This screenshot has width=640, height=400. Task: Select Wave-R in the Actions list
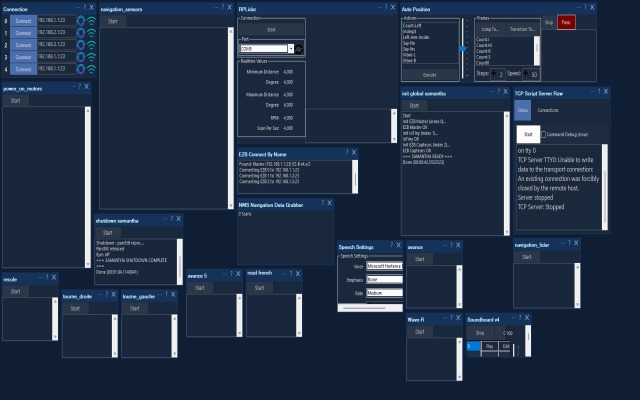click(x=409, y=60)
